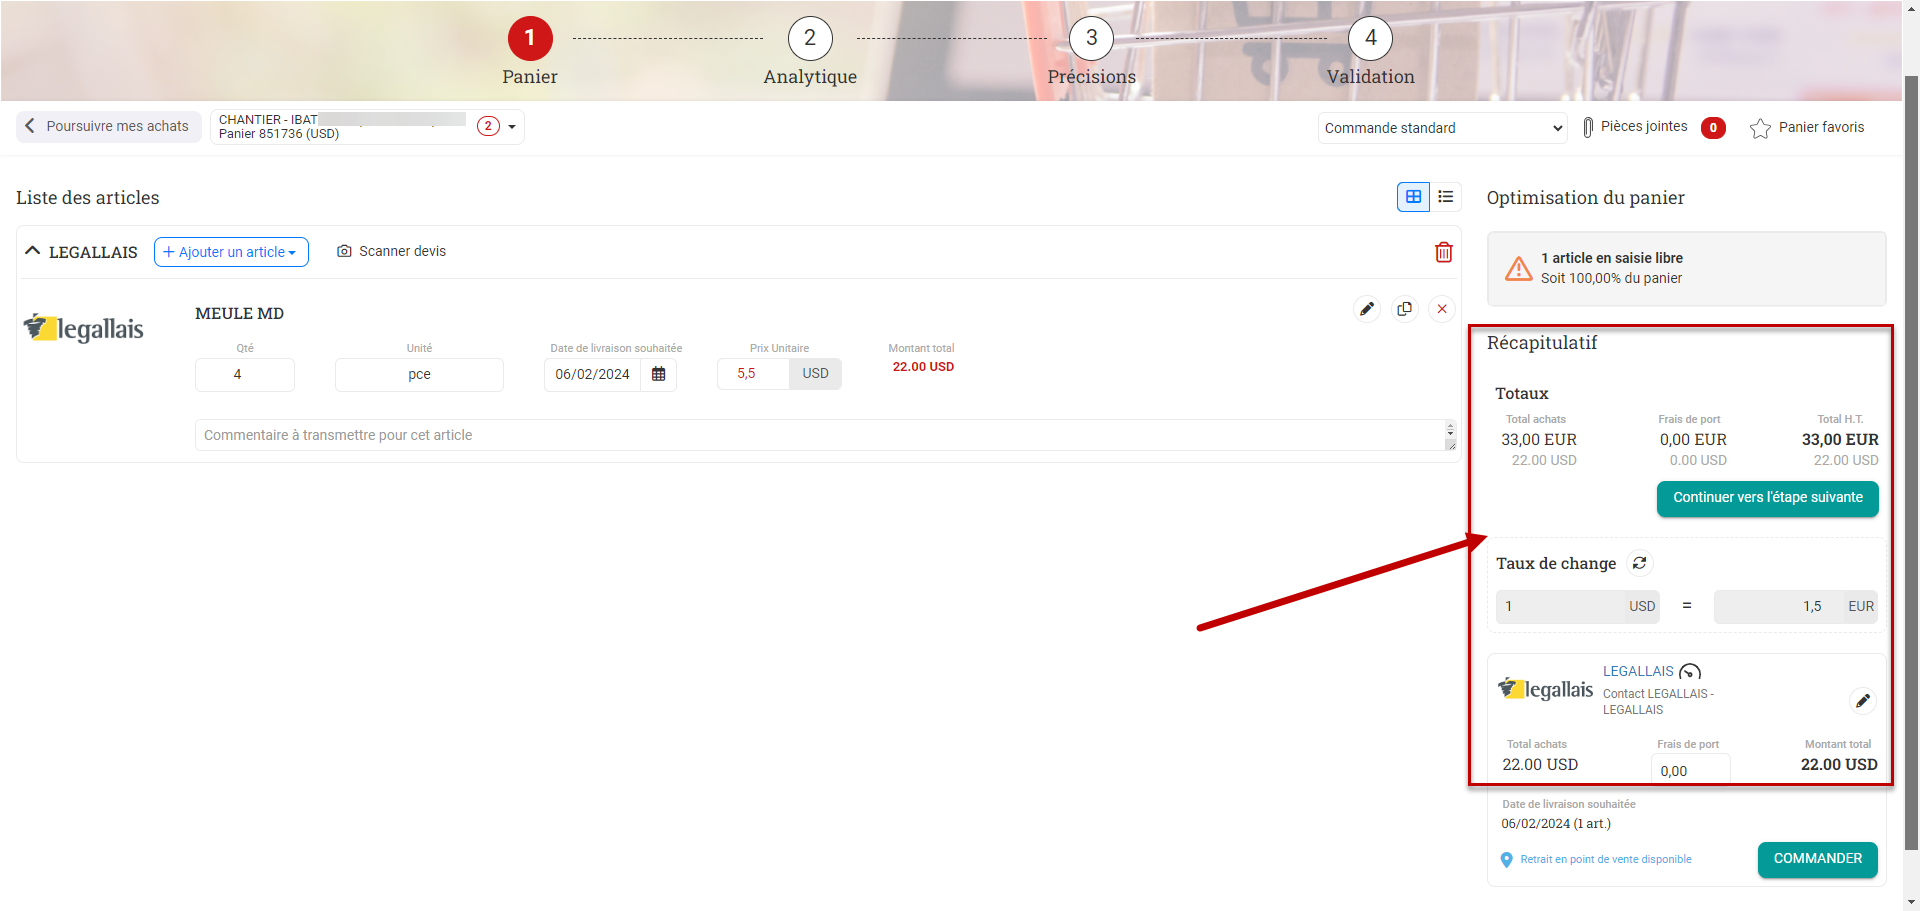
Task: Collapse the LEGALLAIS supplier section
Action: (33, 251)
